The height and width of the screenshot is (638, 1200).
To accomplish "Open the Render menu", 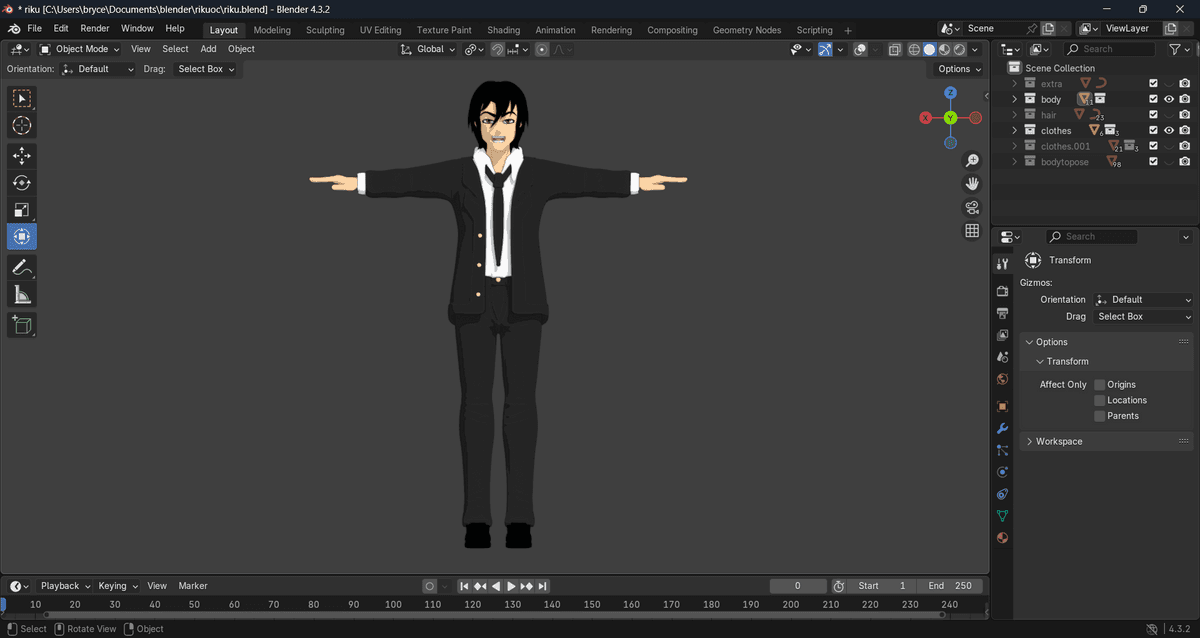I will (95, 29).
